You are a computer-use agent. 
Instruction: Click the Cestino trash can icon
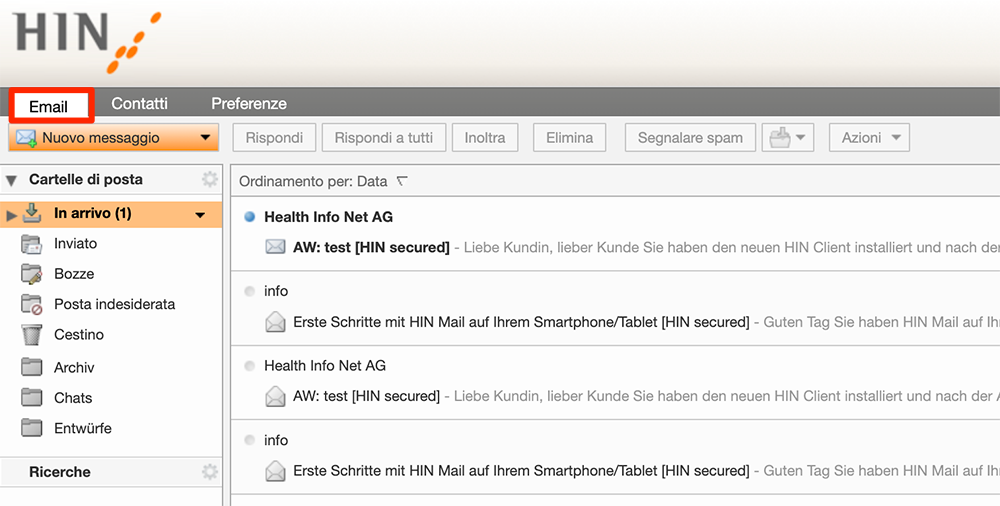(x=31, y=335)
